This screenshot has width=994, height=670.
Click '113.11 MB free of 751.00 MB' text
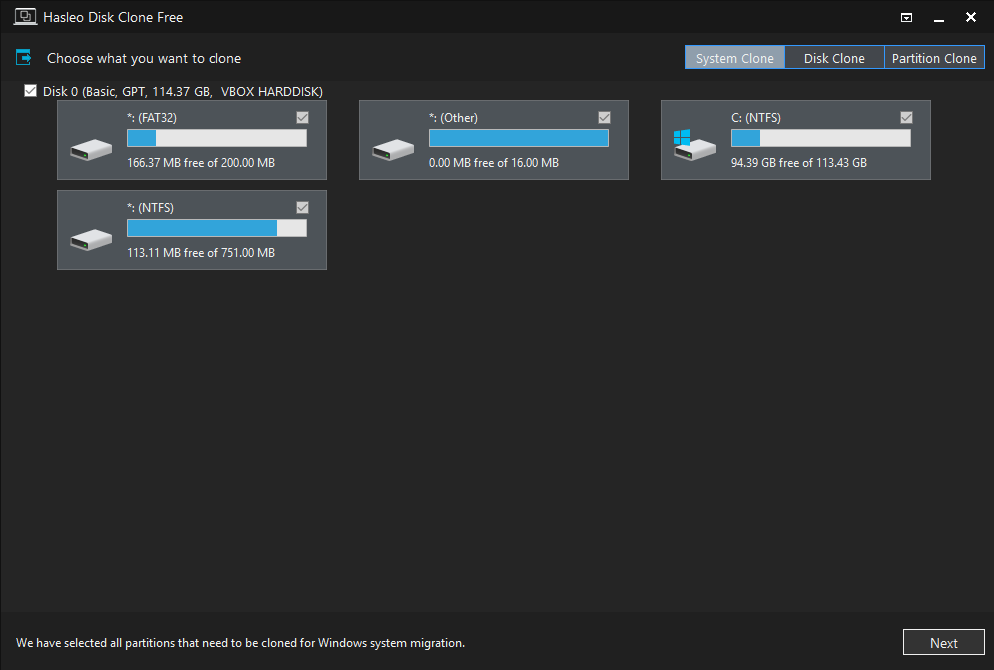[201, 253]
